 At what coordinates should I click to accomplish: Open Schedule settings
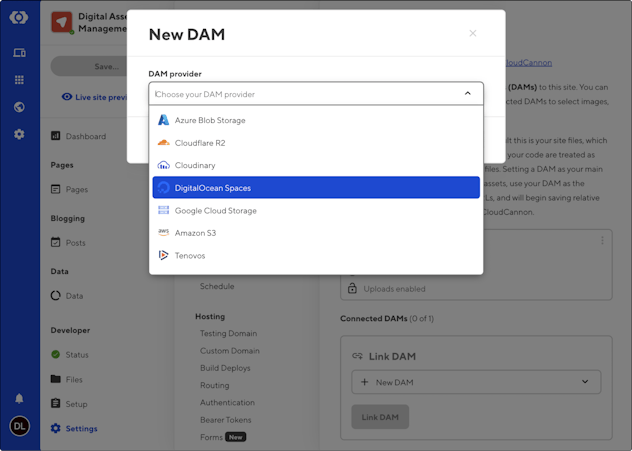pyautogui.click(x=217, y=286)
